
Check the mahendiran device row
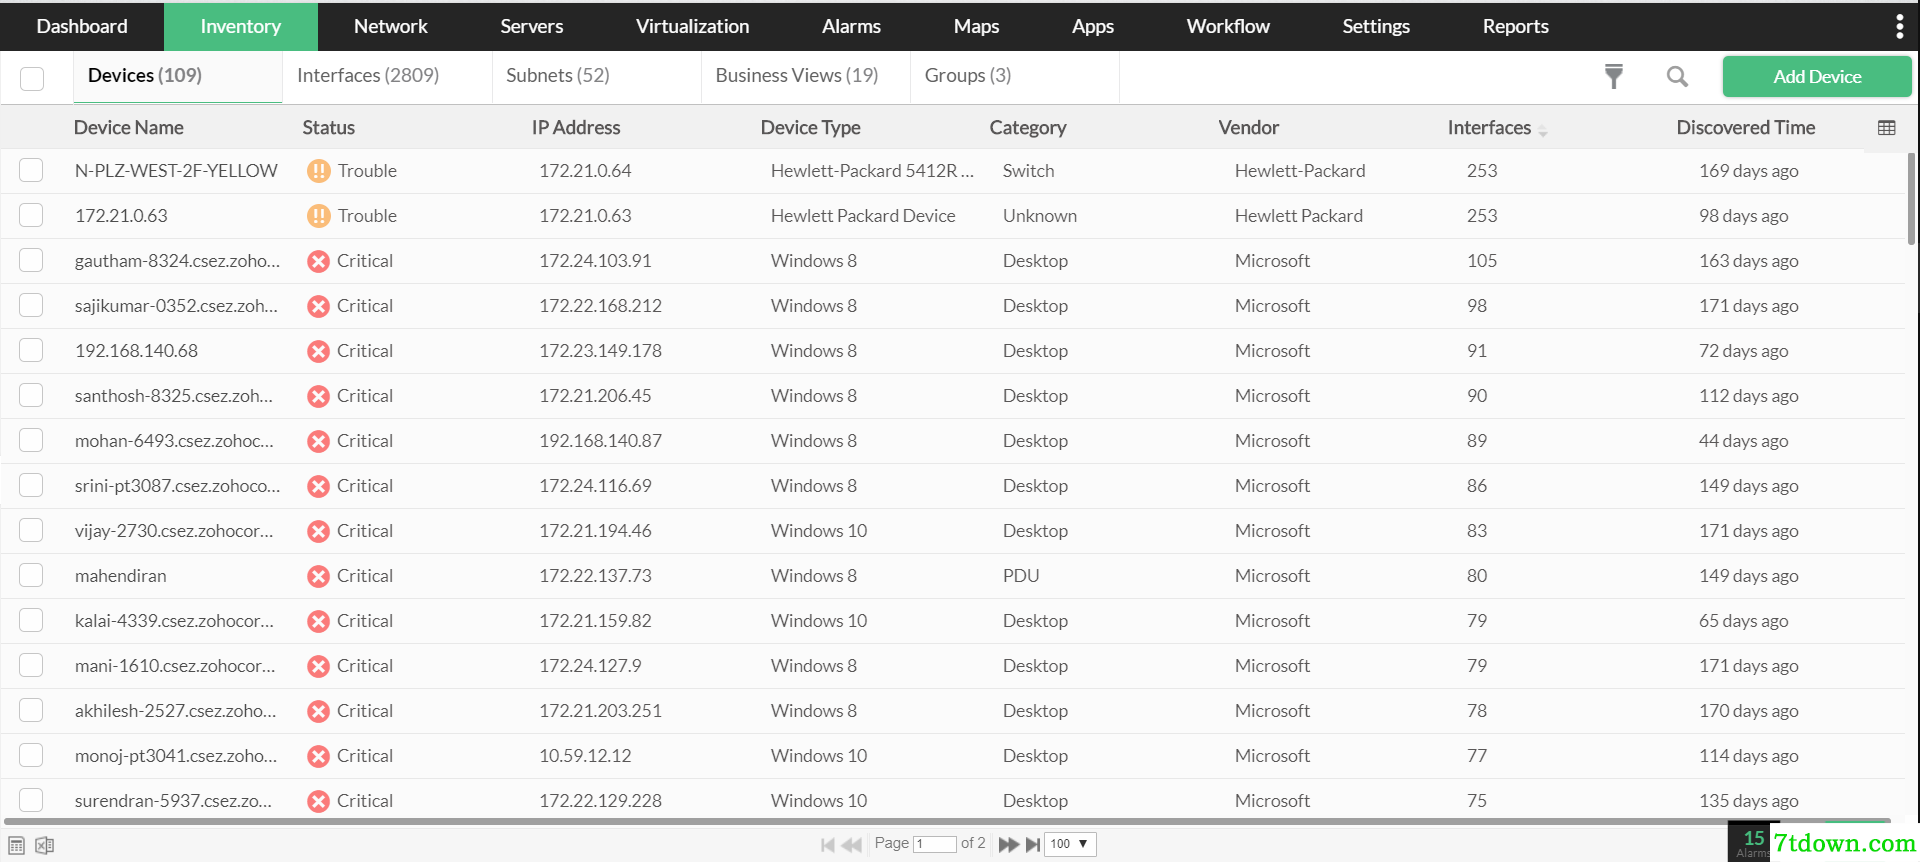pyautogui.click(x=31, y=575)
